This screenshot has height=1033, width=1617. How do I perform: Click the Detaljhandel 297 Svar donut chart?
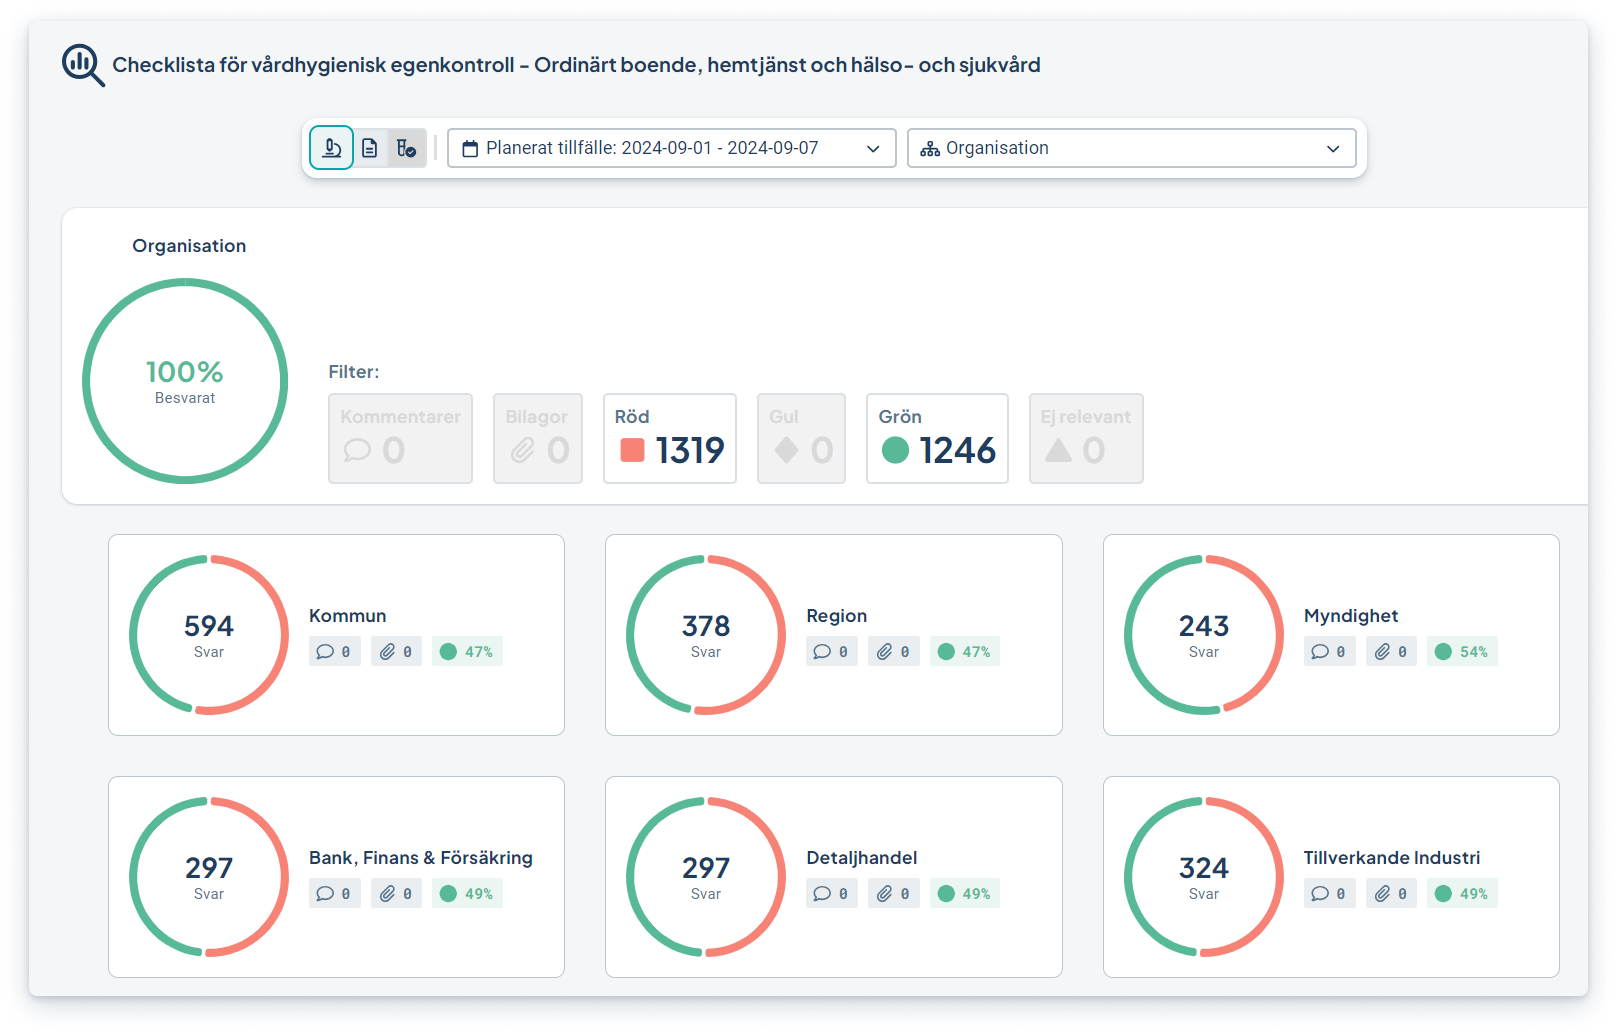(706, 877)
